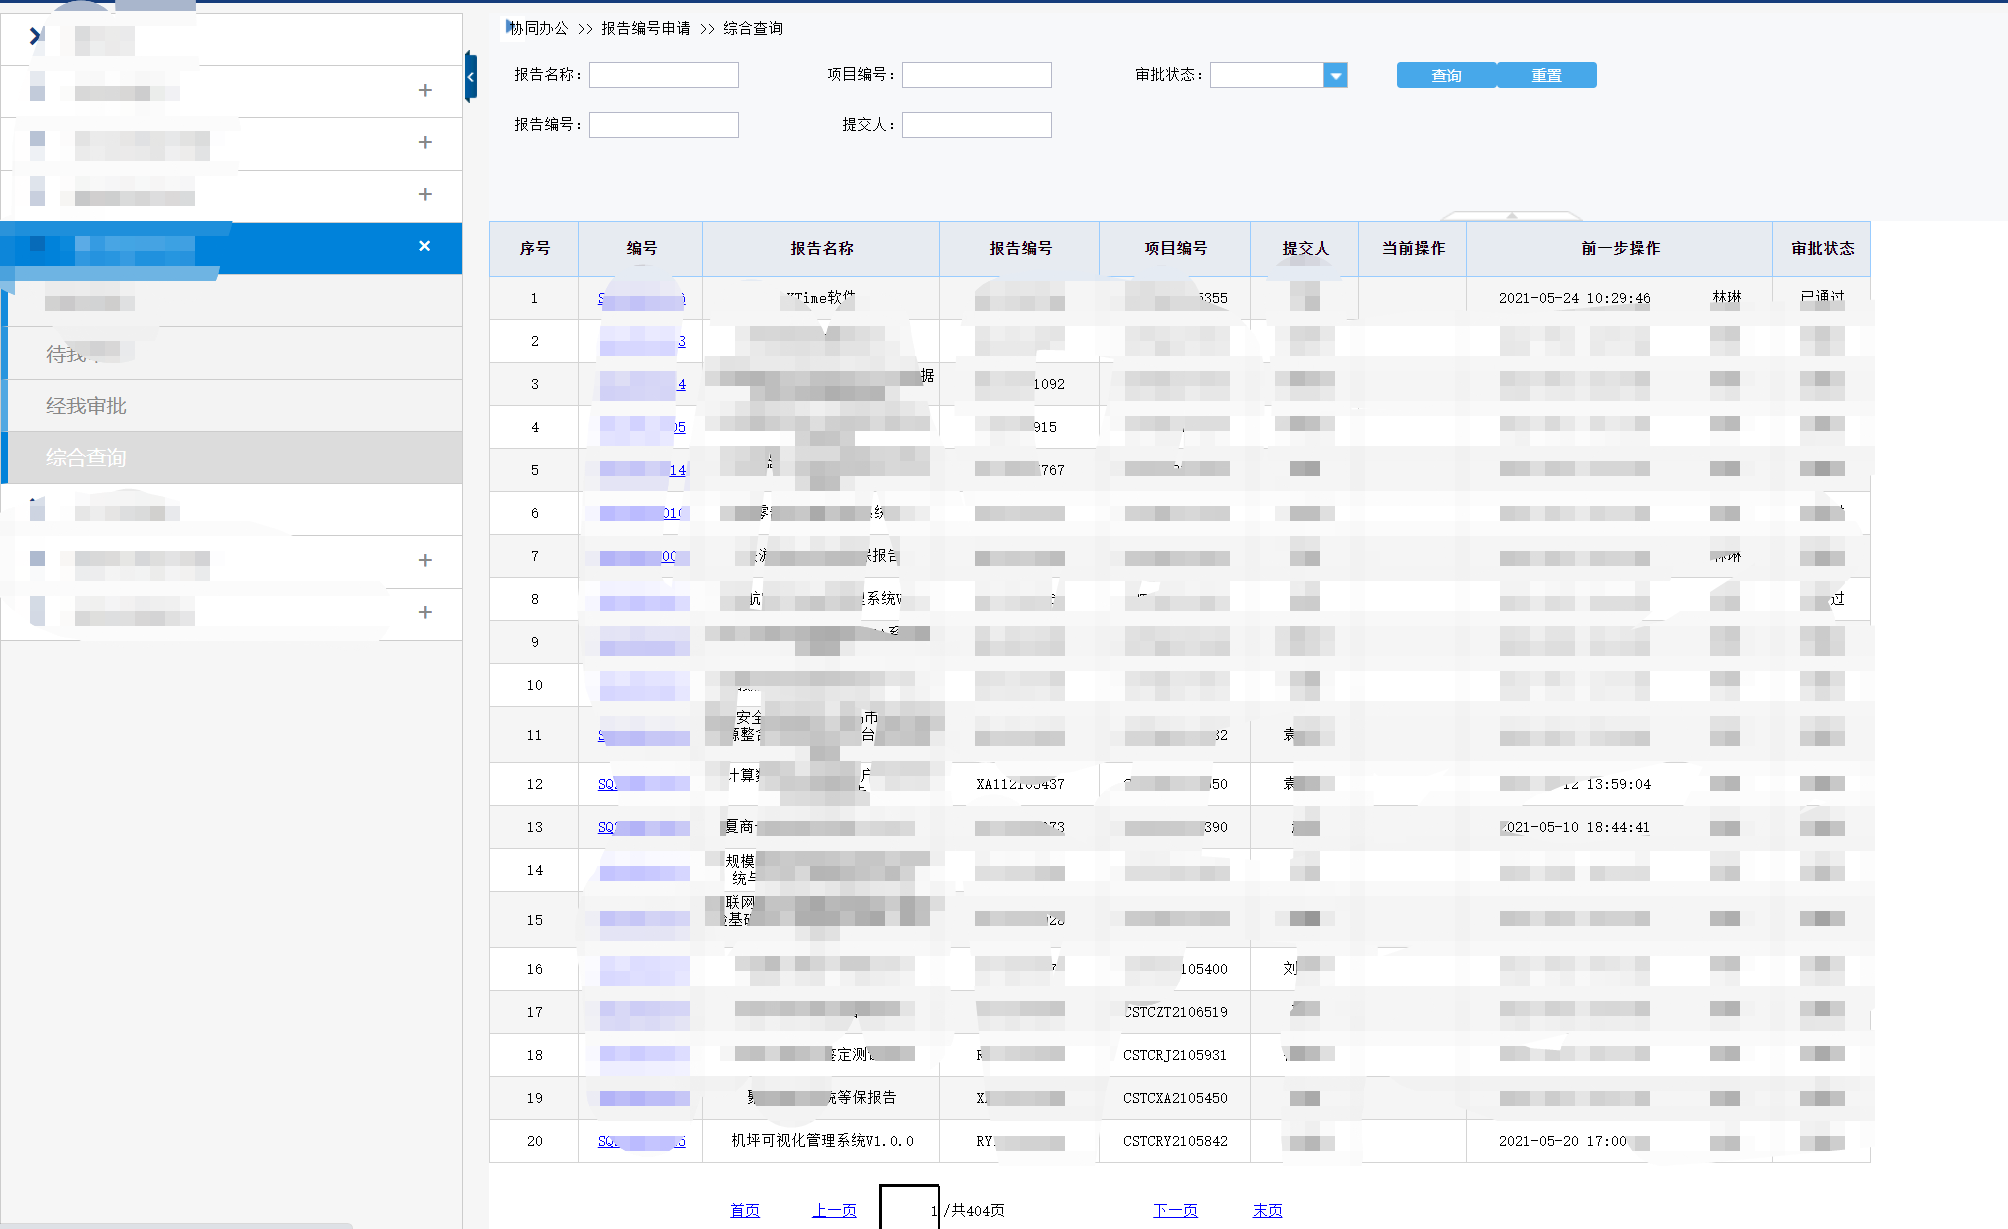Open the 编号 link in row 5
Image resolution: width=2008 pixels, height=1229 pixels.
tap(642, 470)
